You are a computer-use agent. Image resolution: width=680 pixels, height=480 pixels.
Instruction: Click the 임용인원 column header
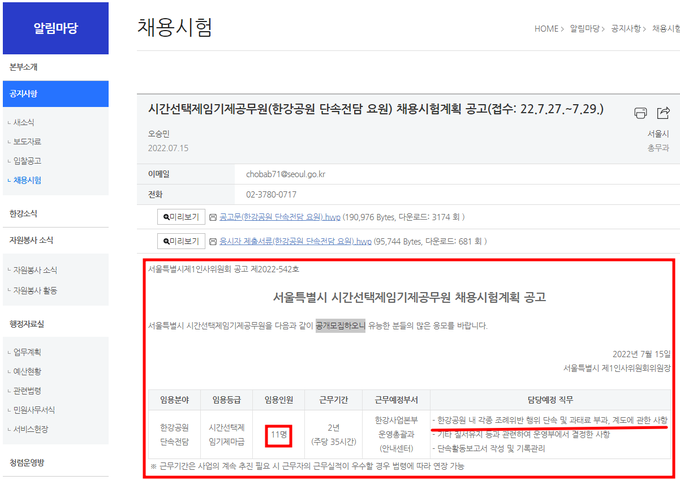[278, 400]
